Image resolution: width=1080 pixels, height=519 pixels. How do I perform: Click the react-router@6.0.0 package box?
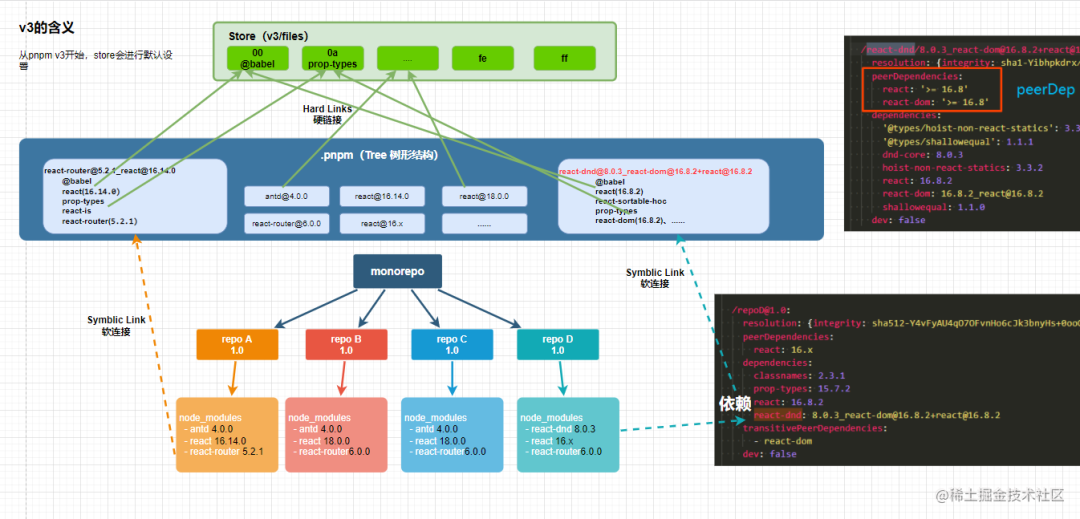pyautogui.click(x=286, y=224)
